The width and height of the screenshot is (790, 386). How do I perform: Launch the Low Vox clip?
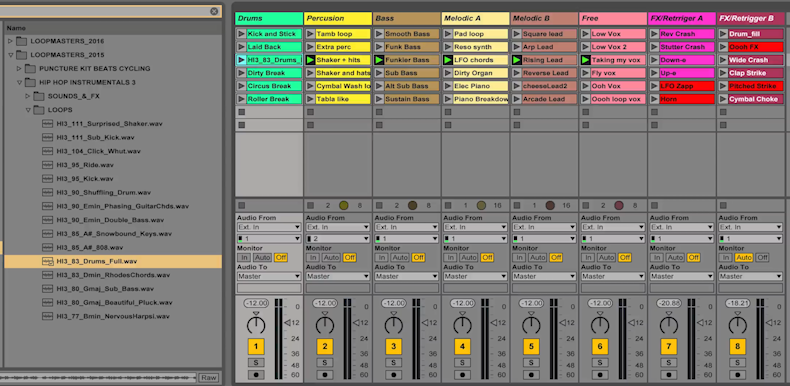point(585,34)
